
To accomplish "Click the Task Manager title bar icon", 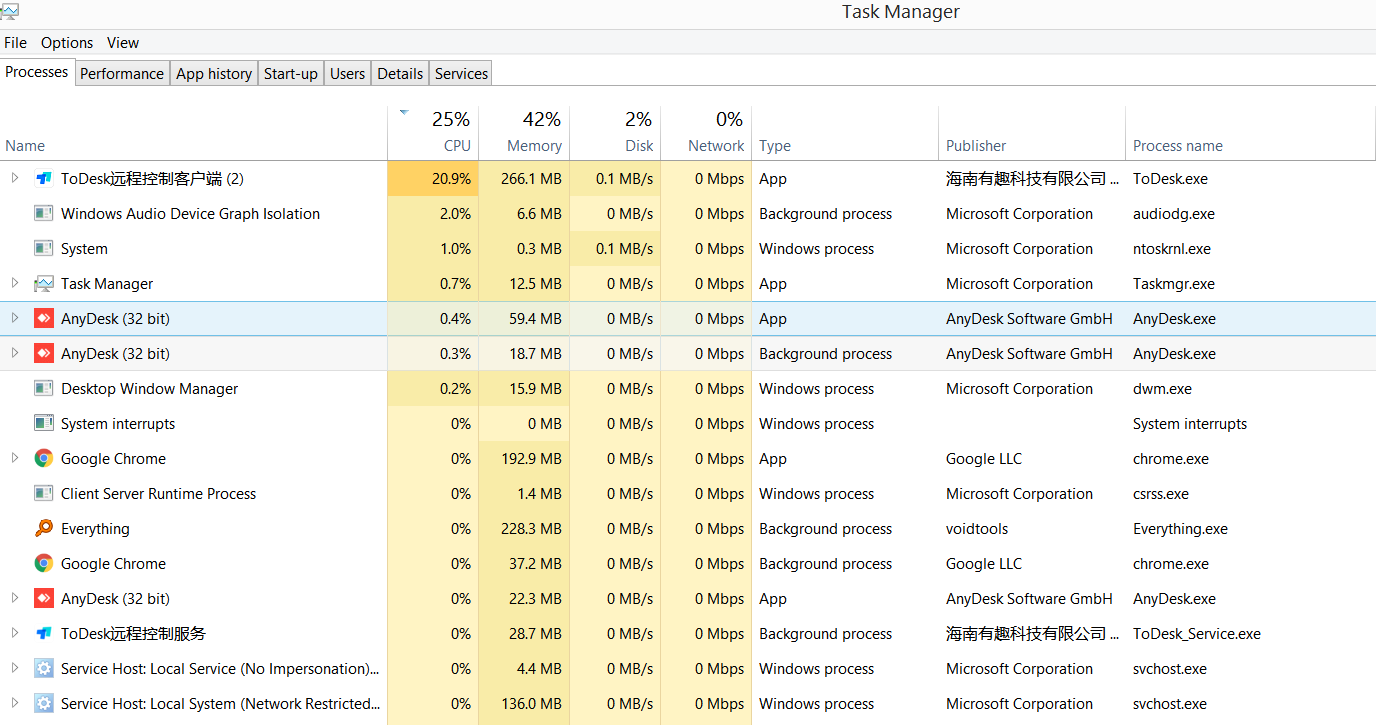I will click(x=9, y=11).
